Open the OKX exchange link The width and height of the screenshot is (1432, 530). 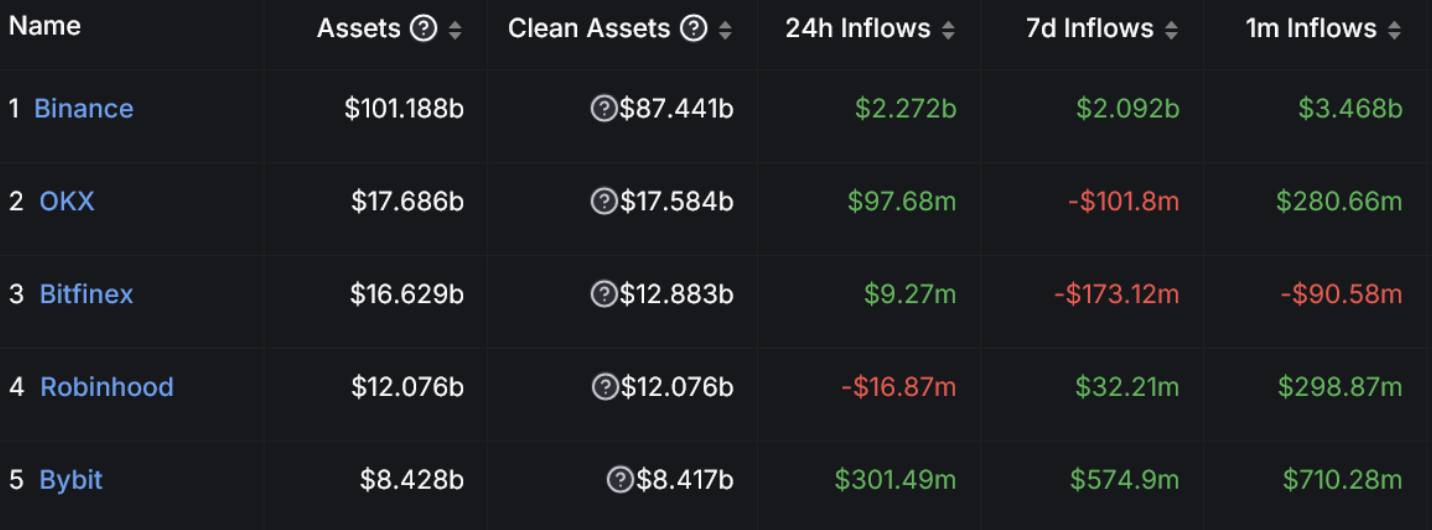tap(67, 201)
